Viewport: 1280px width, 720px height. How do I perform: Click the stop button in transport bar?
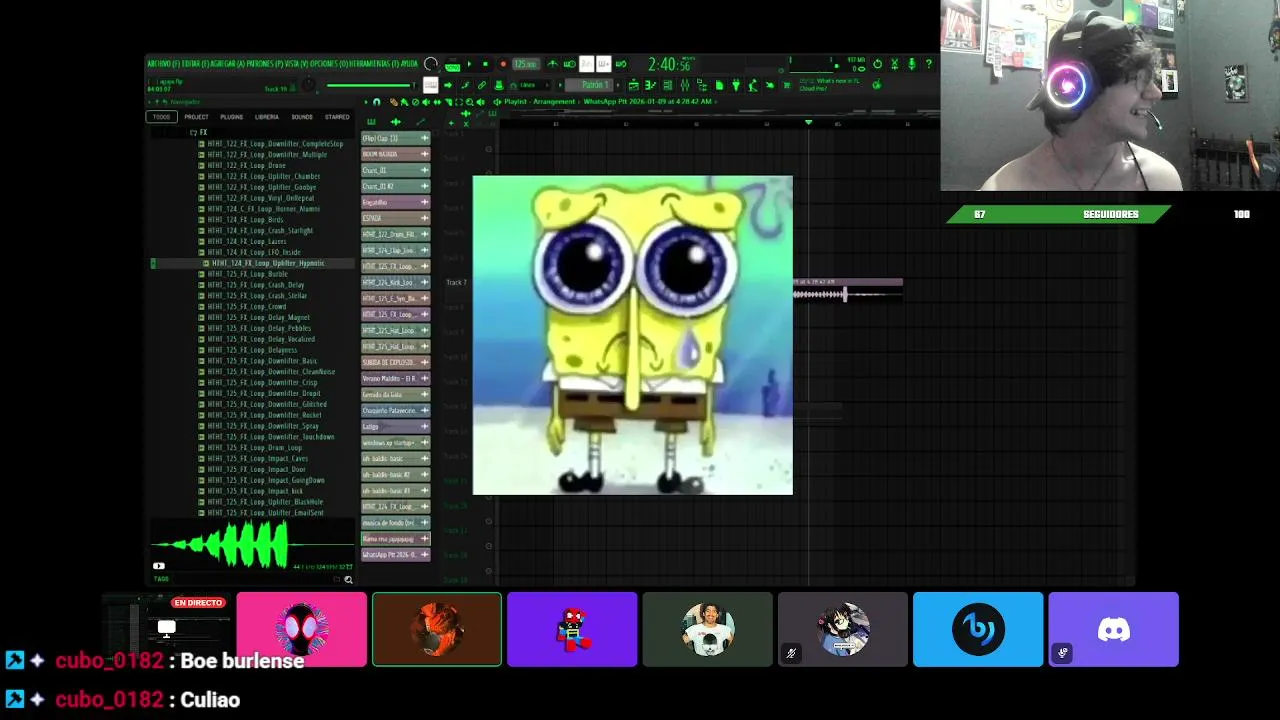485,63
